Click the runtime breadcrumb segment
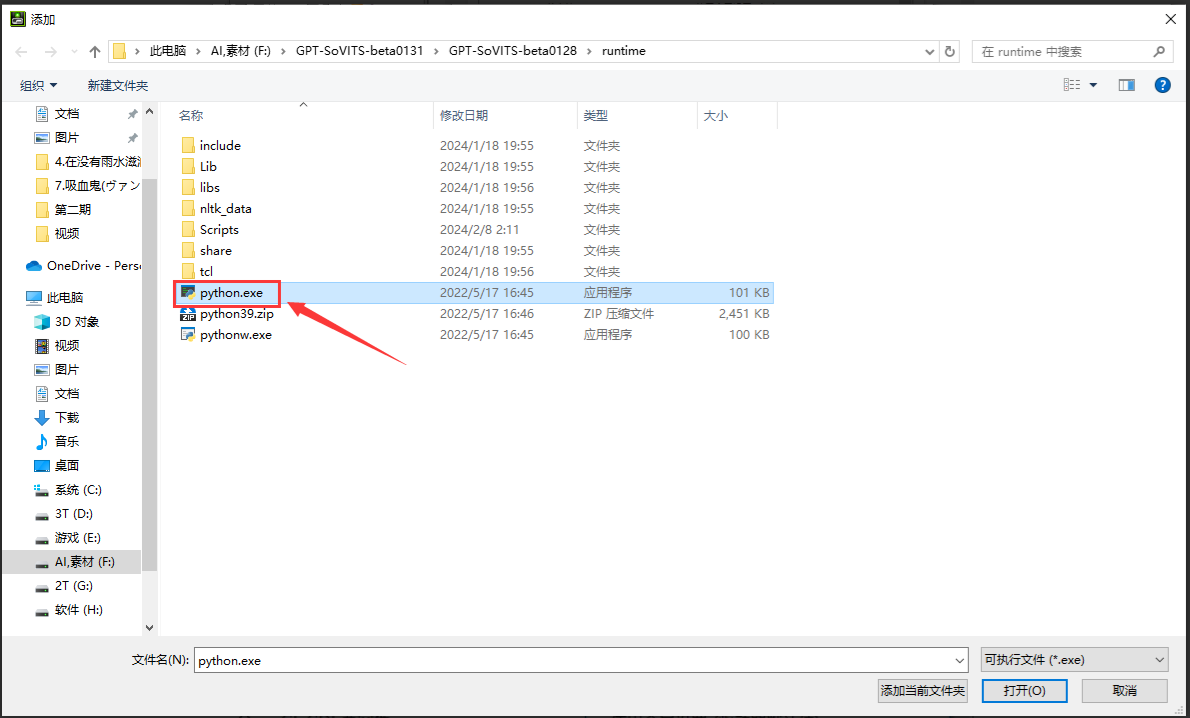This screenshot has height=718, width=1190. pyautogui.click(x=623, y=51)
